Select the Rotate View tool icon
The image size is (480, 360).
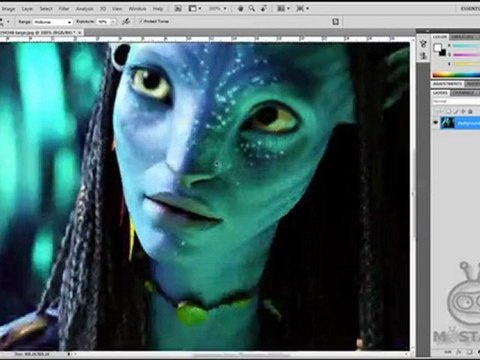point(264,9)
